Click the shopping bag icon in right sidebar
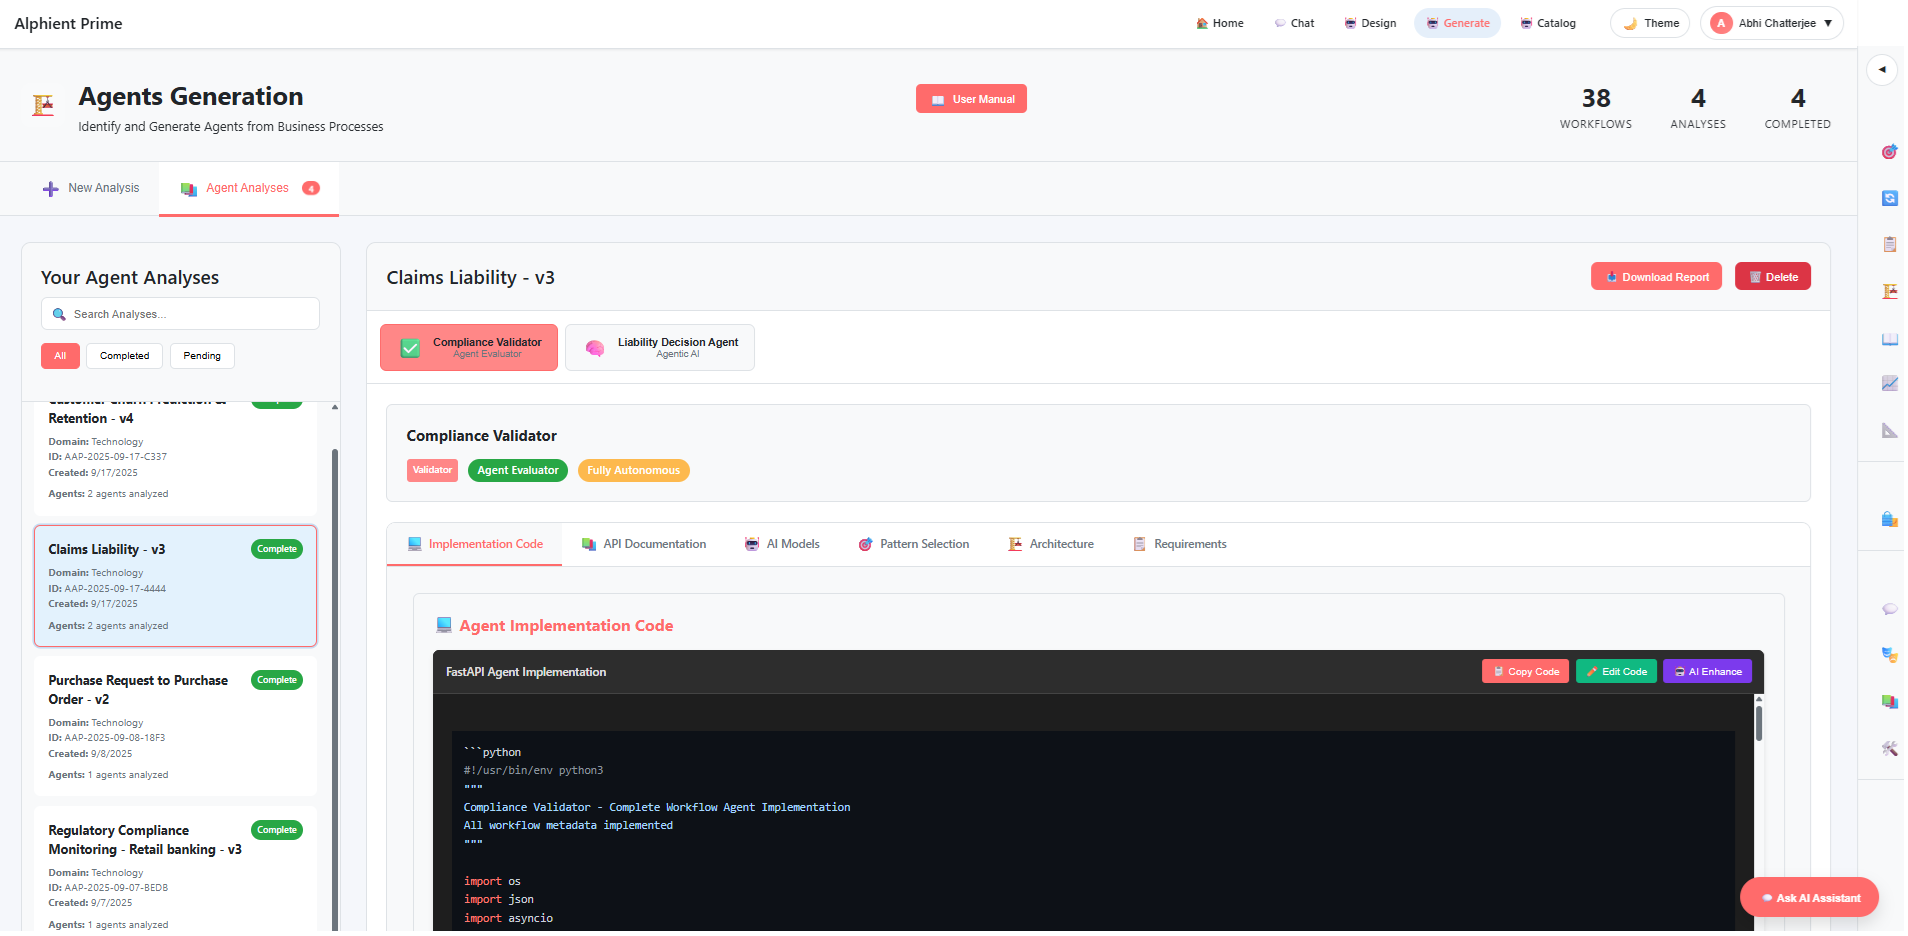The width and height of the screenshot is (1908, 936). pos(1889,519)
